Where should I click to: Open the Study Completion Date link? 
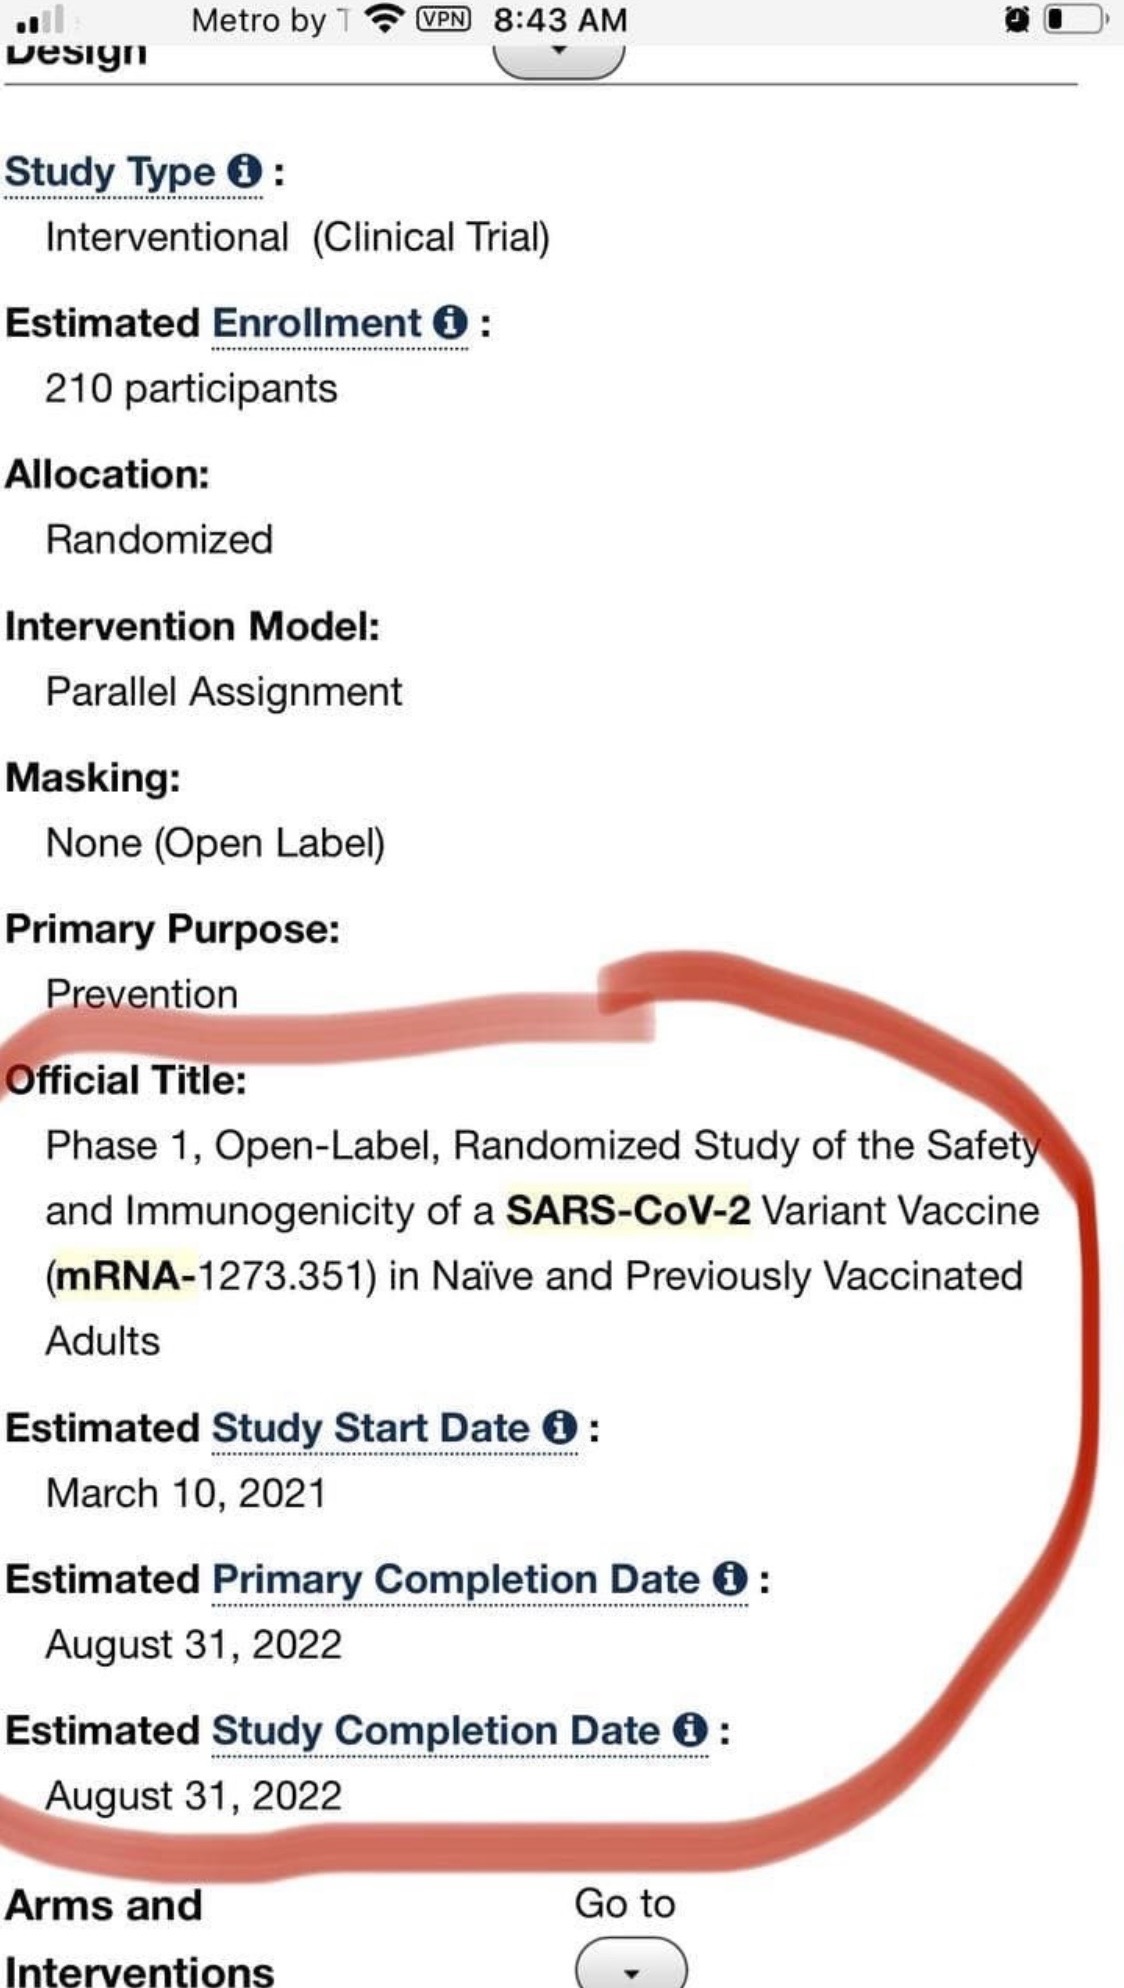click(x=435, y=1730)
